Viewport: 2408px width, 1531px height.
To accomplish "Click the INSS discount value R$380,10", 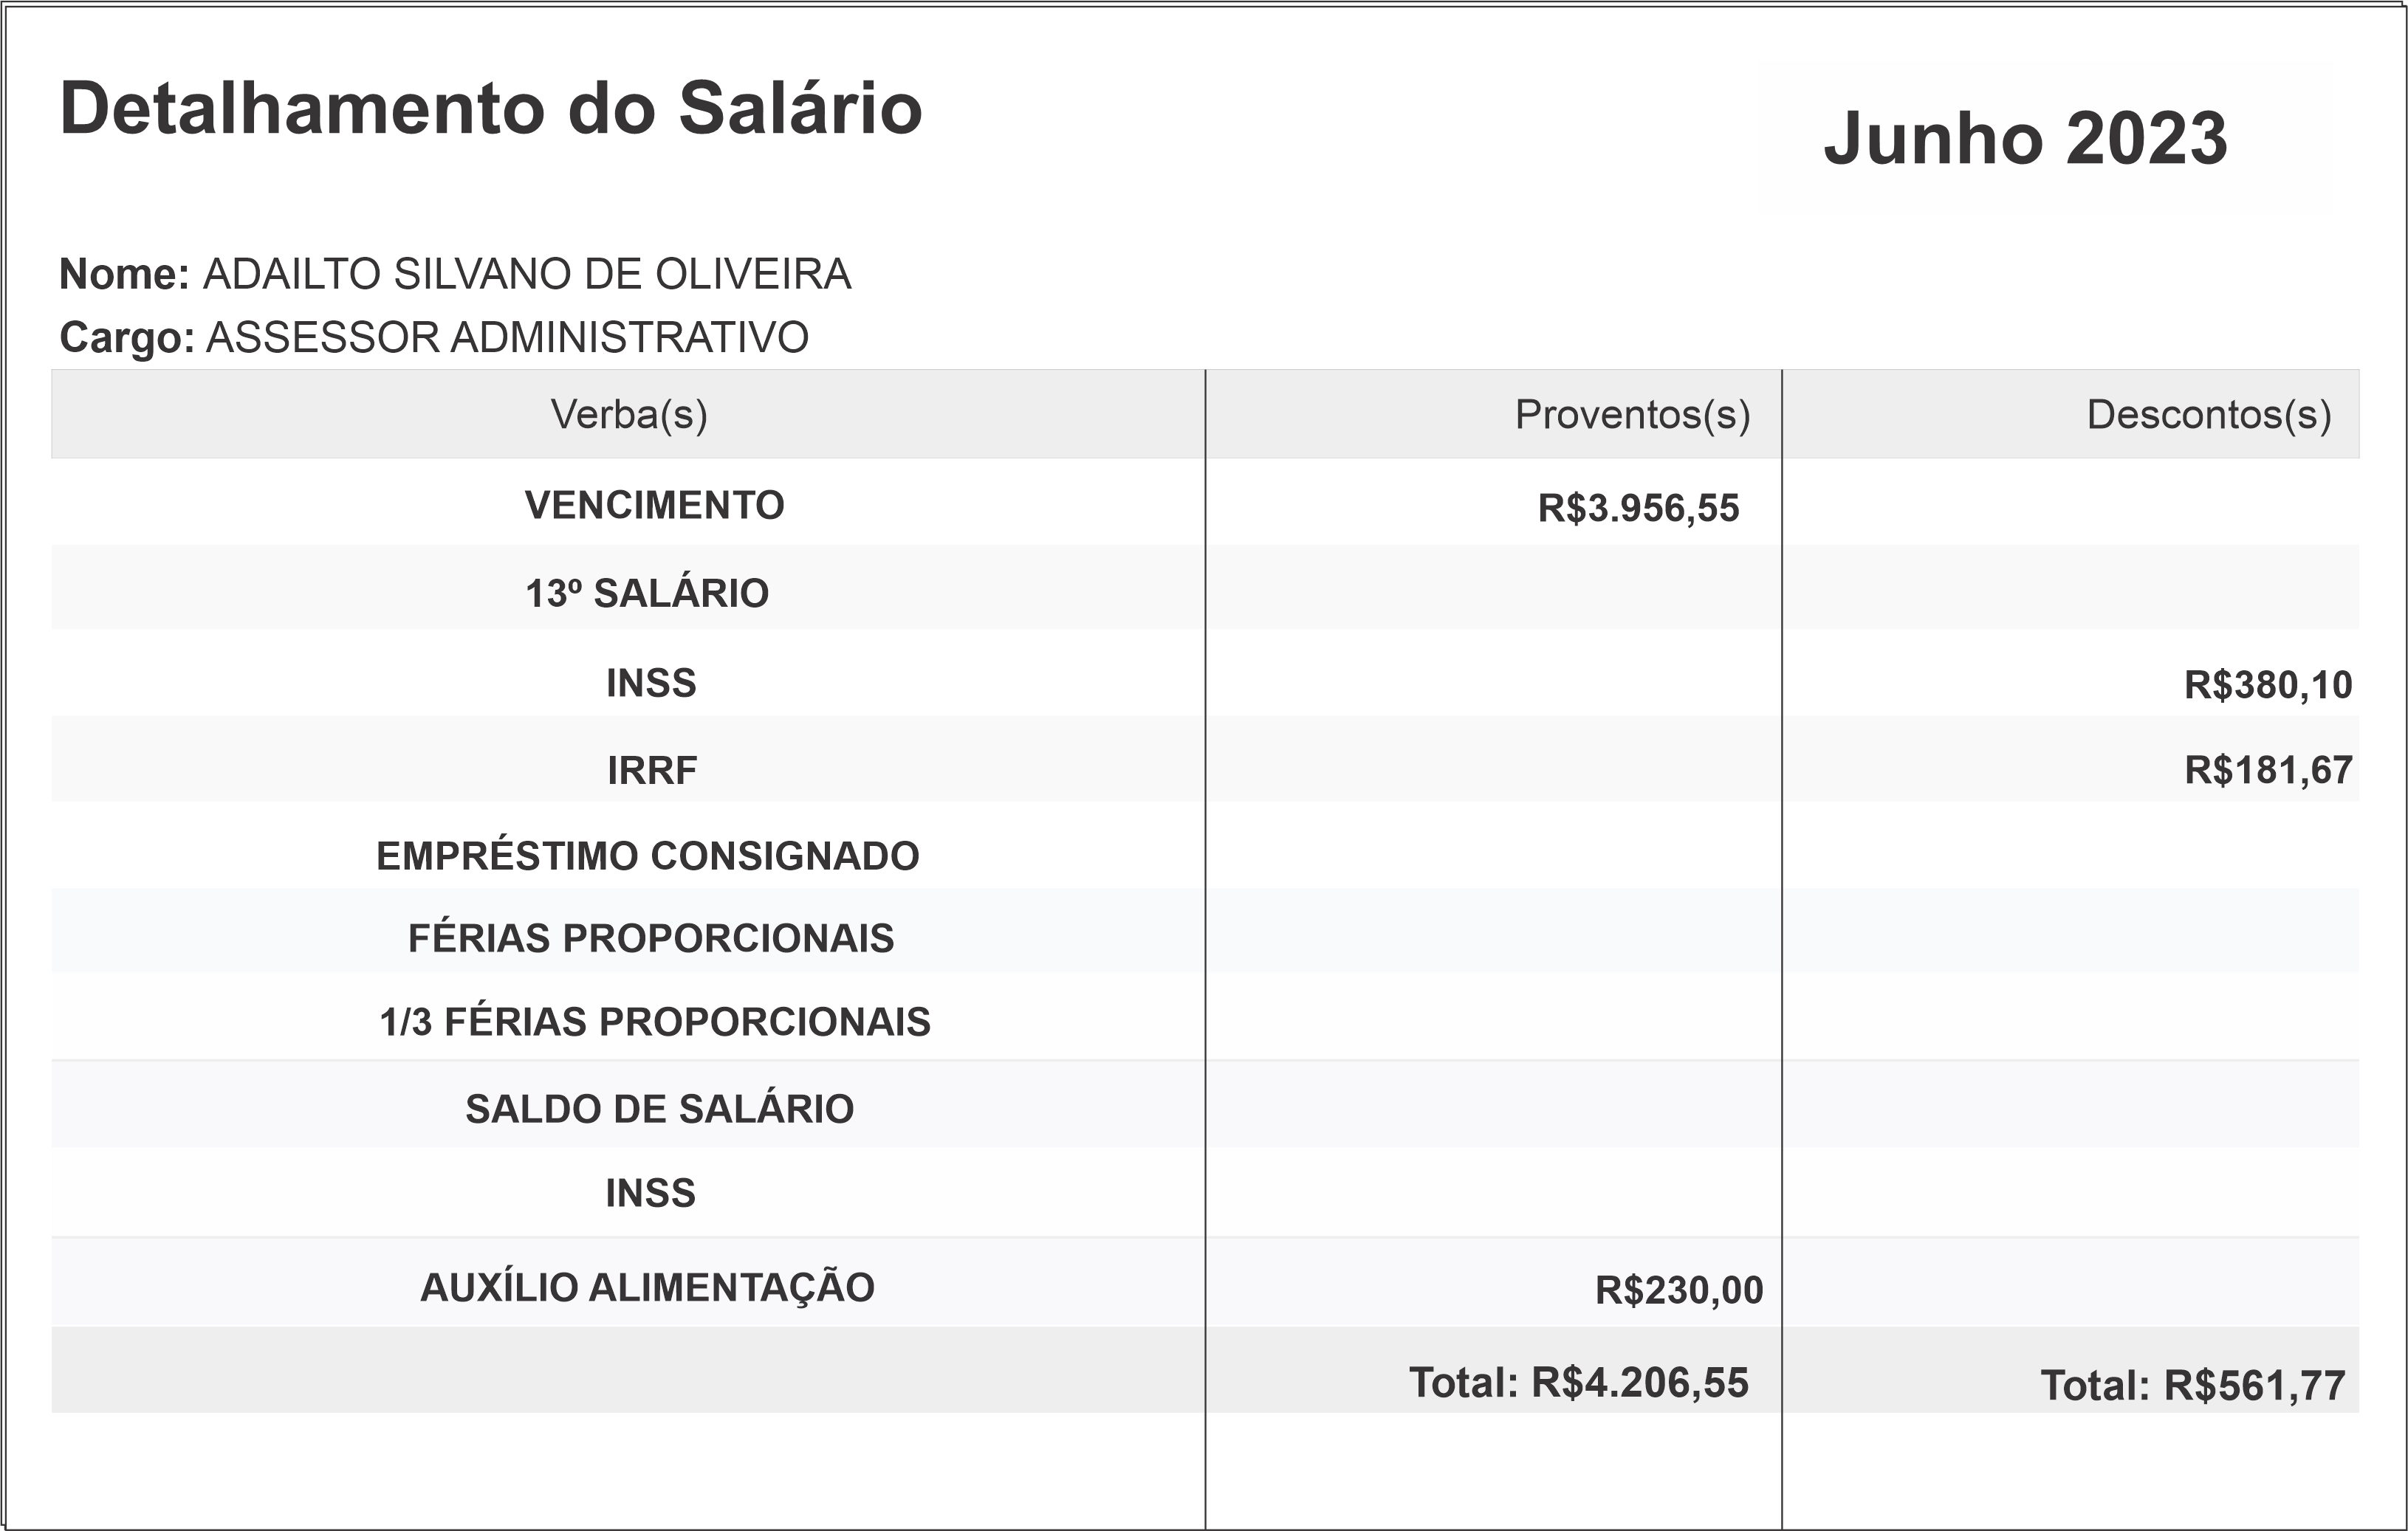I will point(2267,685).
